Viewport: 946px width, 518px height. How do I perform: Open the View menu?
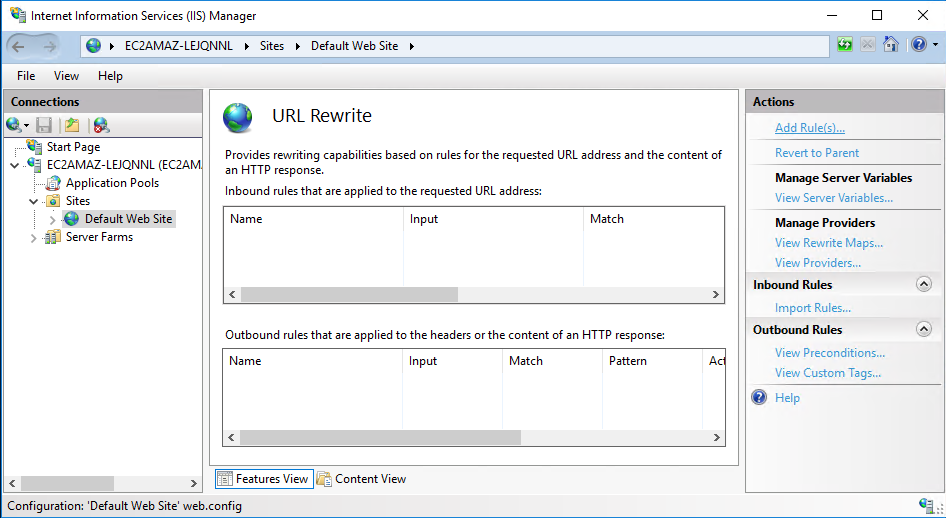point(66,76)
